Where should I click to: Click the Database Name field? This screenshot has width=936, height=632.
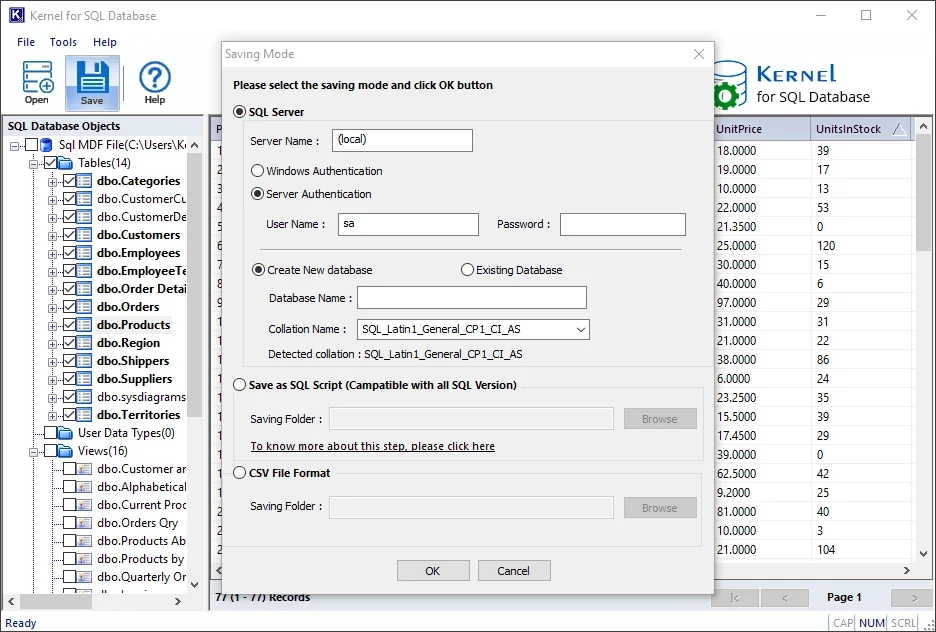click(x=472, y=298)
